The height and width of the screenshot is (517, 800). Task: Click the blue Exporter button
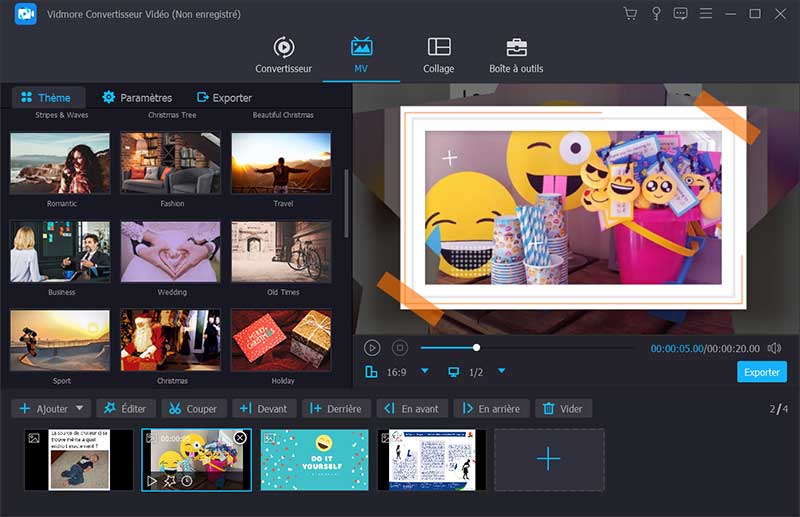762,372
